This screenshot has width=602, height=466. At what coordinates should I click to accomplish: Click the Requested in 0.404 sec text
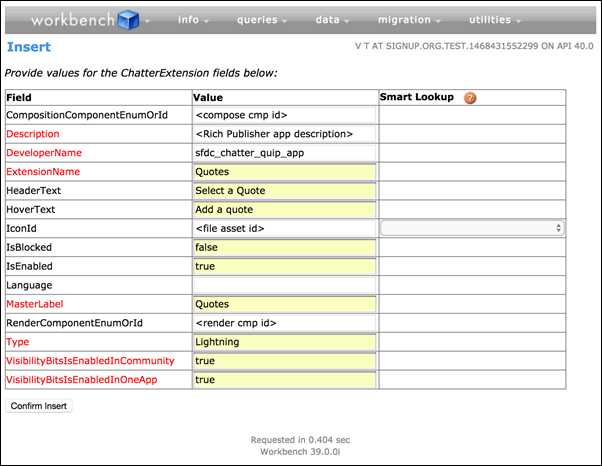coord(300,440)
